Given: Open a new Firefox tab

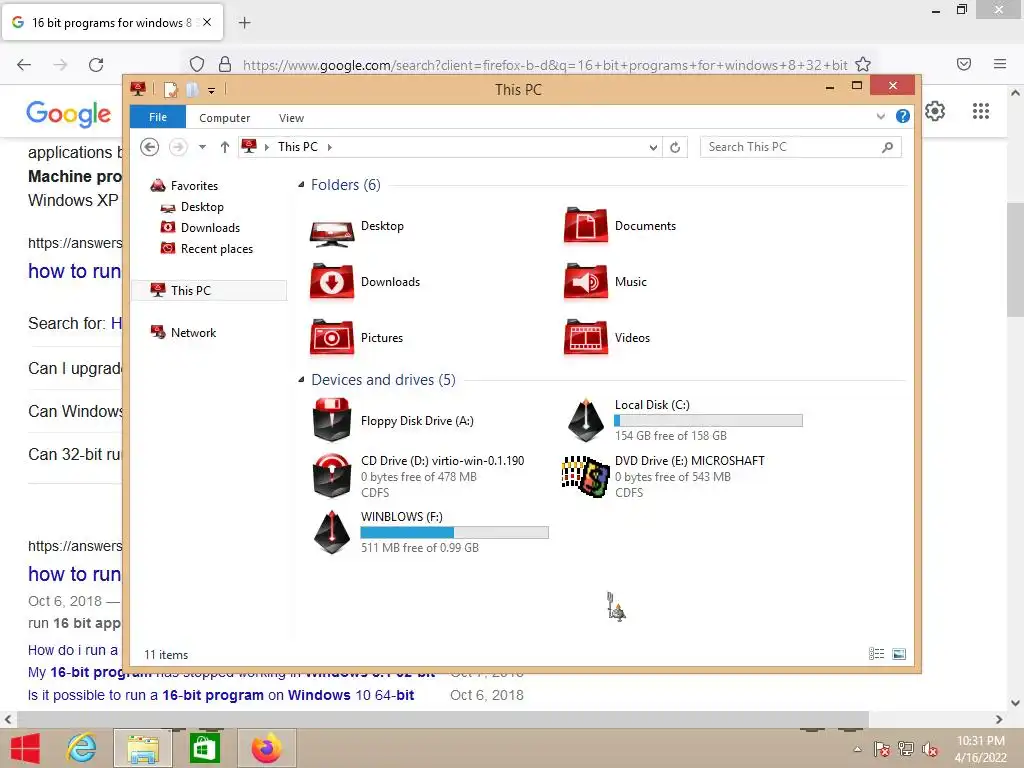Looking at the screenshot, I should coord(244,23).
